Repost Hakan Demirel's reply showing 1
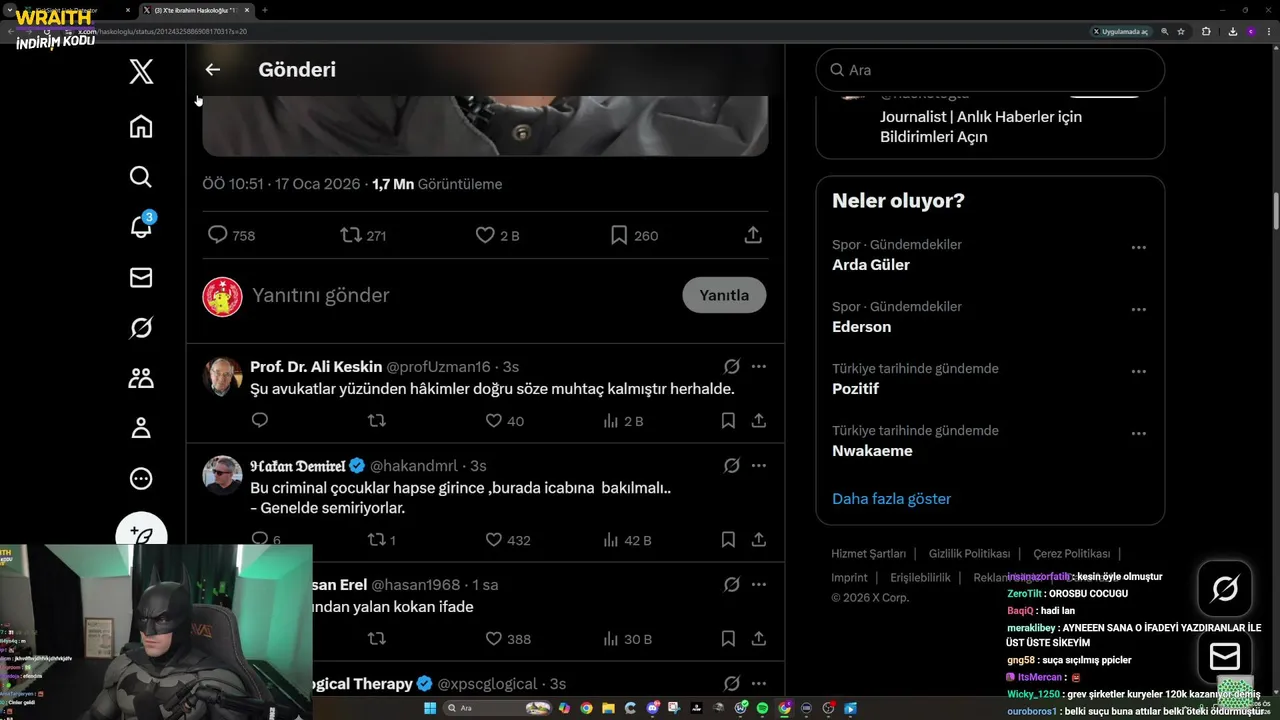The height and width of the screenshot is (720, 1280). [377, 540]
